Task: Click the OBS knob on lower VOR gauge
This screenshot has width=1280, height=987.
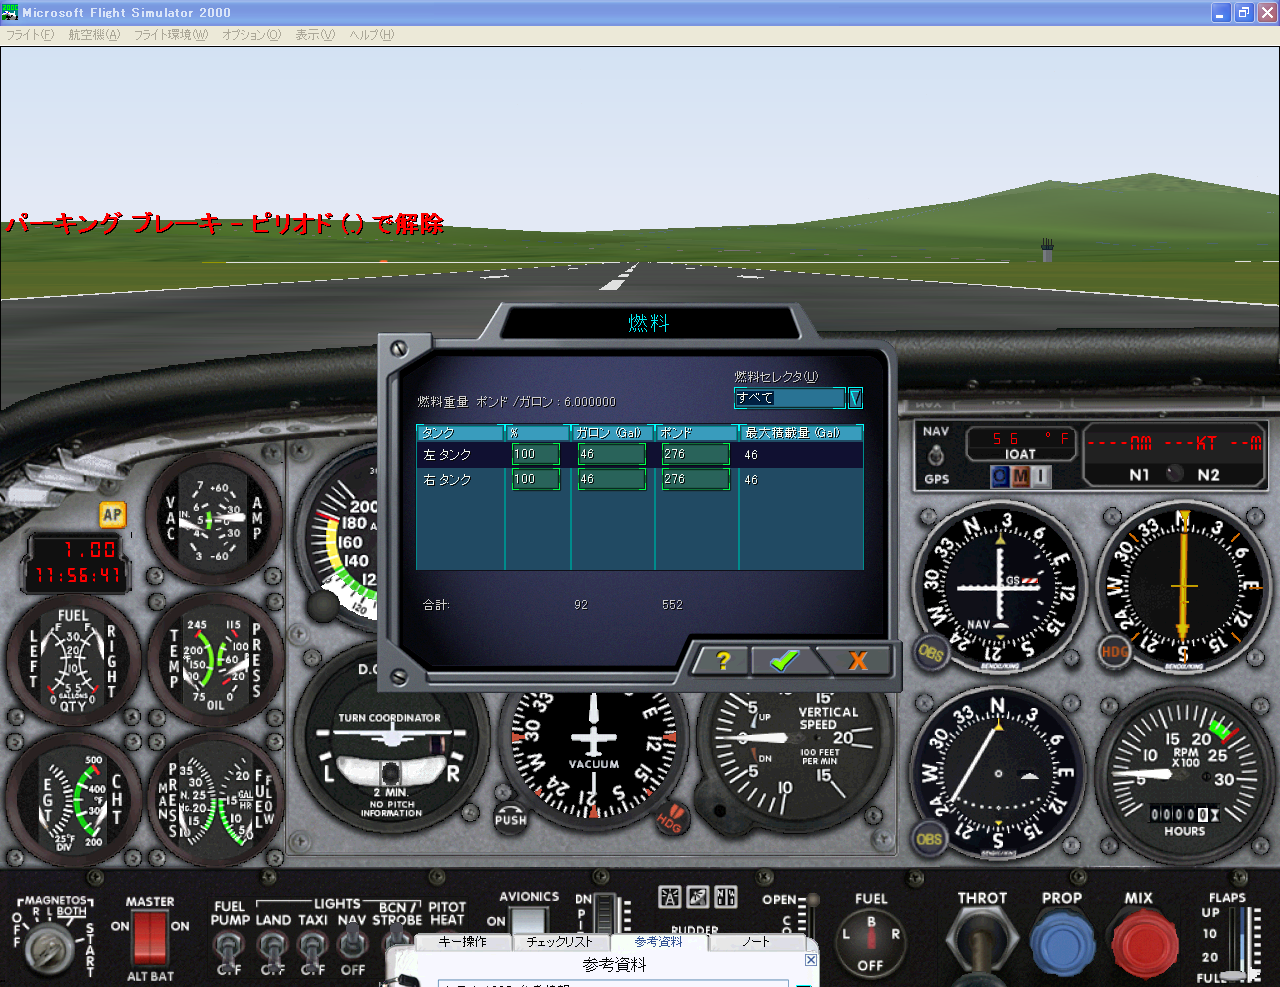Action: pos(930,838)
